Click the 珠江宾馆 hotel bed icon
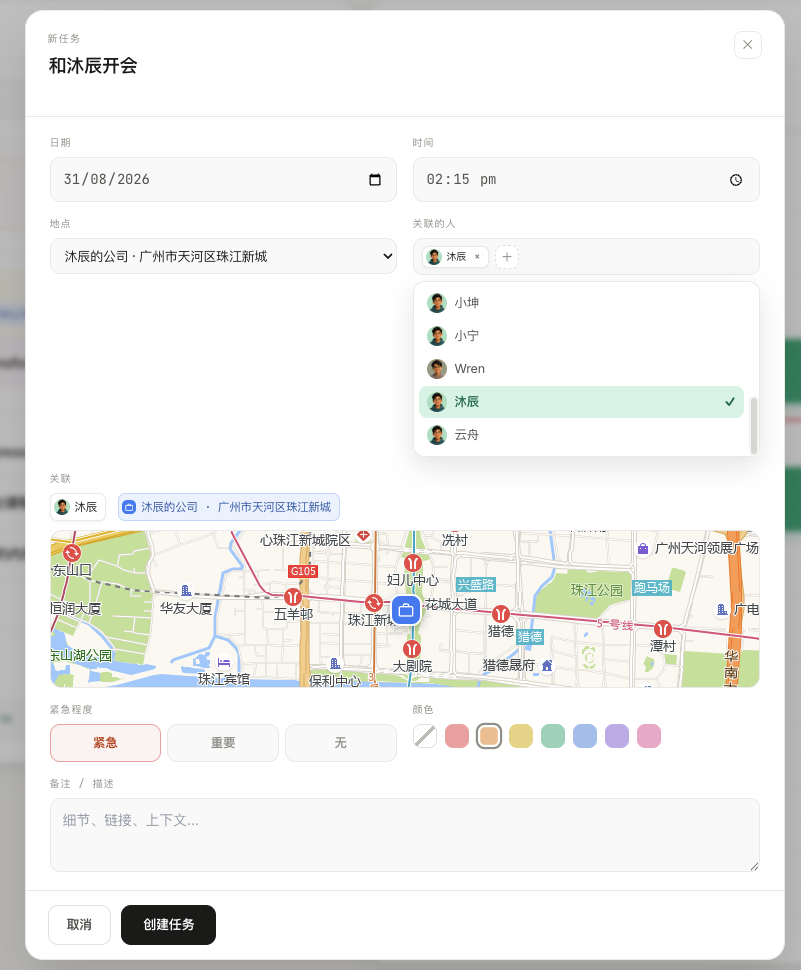The width and height of the screenshot is (801, 970). [223, 663]
